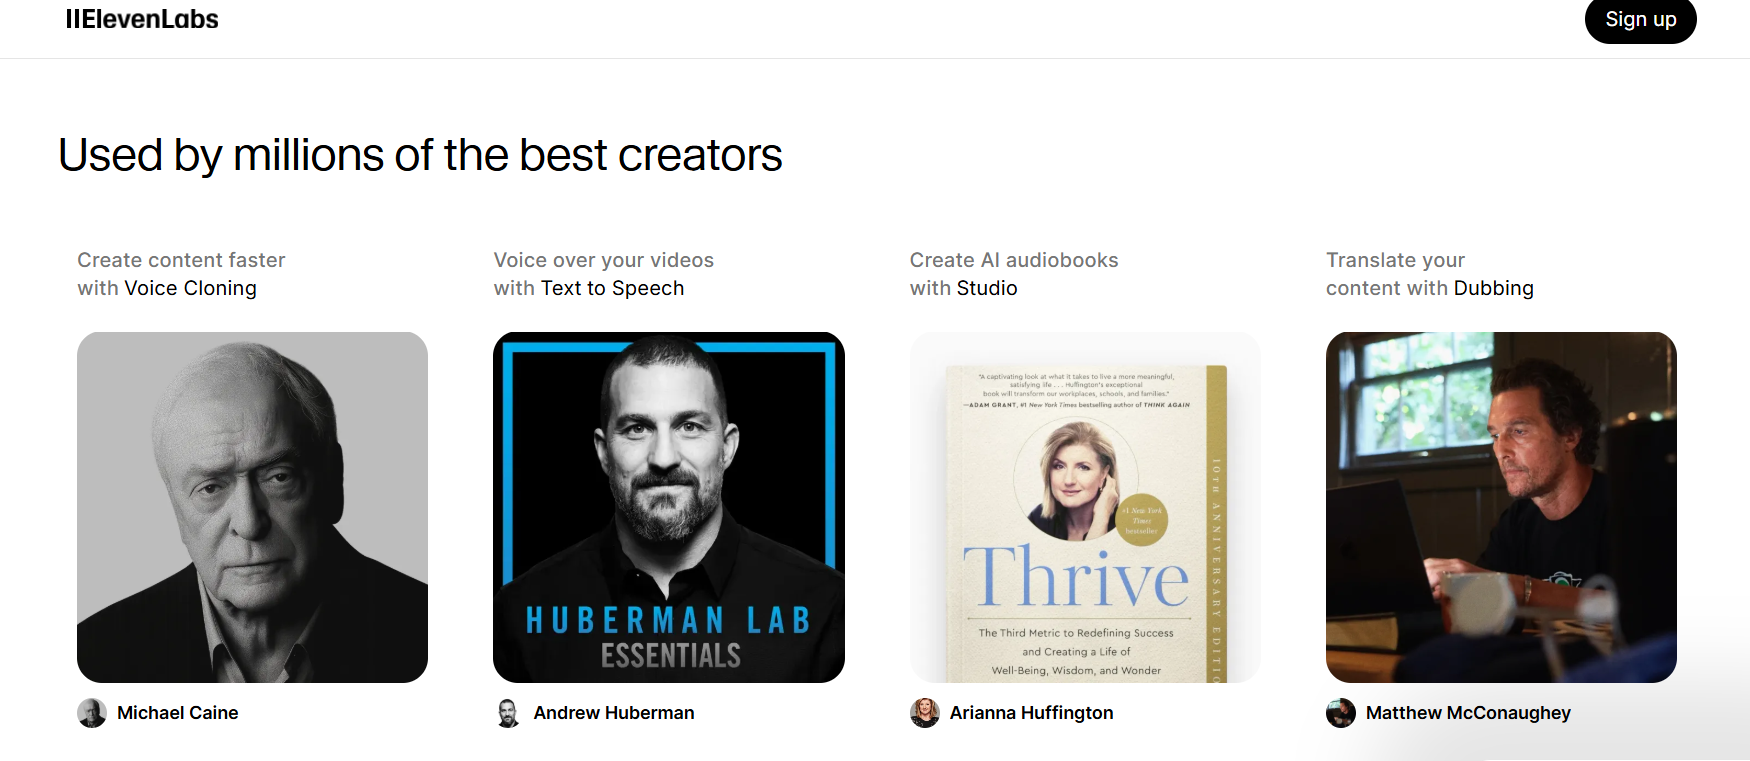Click 'Create AI audiobooks' caption text

[1014, 260]
